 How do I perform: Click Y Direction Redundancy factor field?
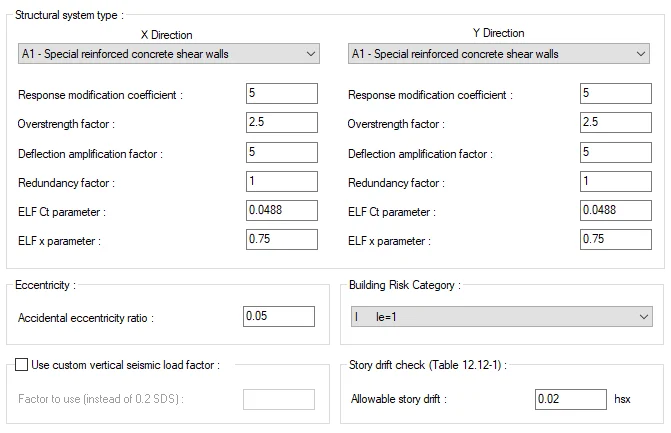tap(616, 181)
